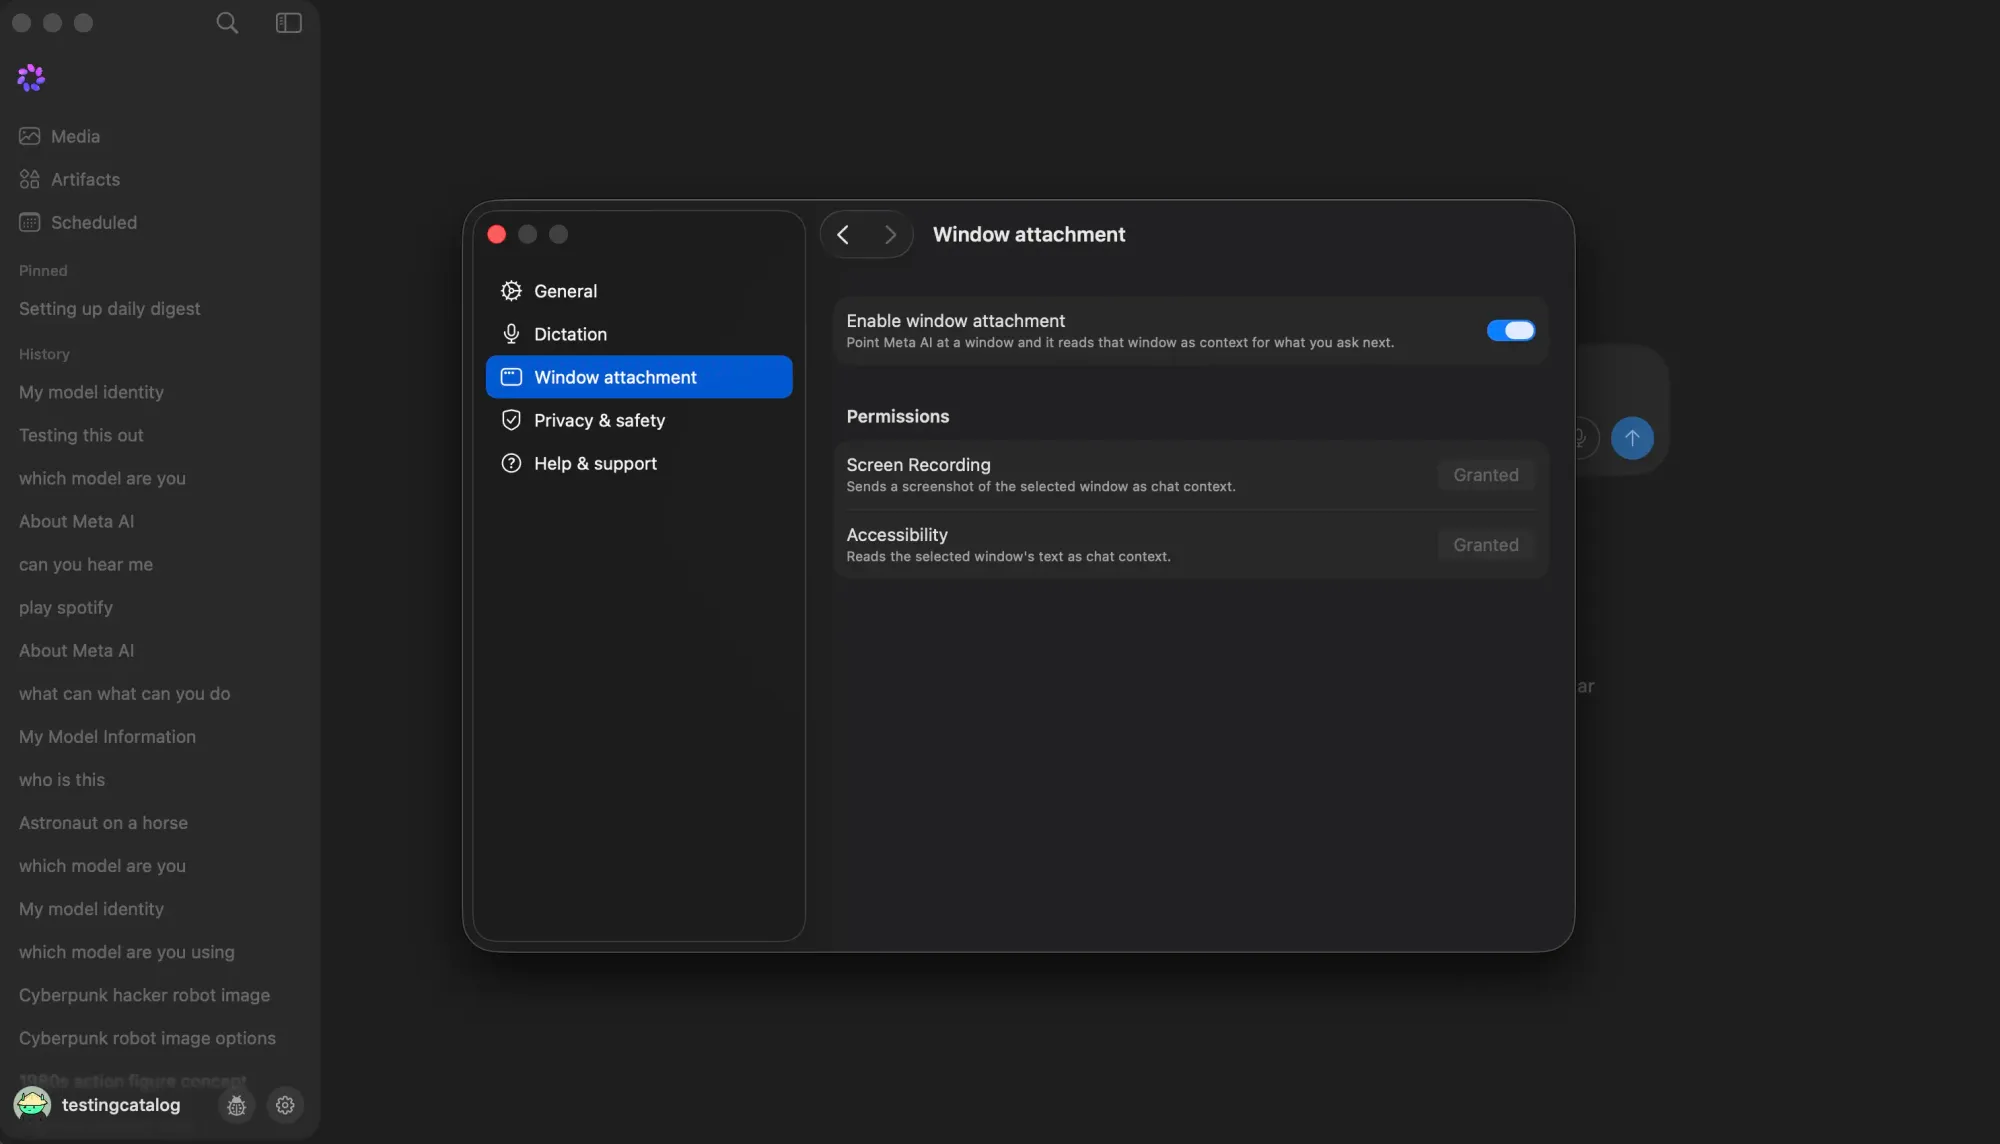Click the Meta AI logo icon
This screenshot has width=2000, height=1144.
click(x=31, y=78)
